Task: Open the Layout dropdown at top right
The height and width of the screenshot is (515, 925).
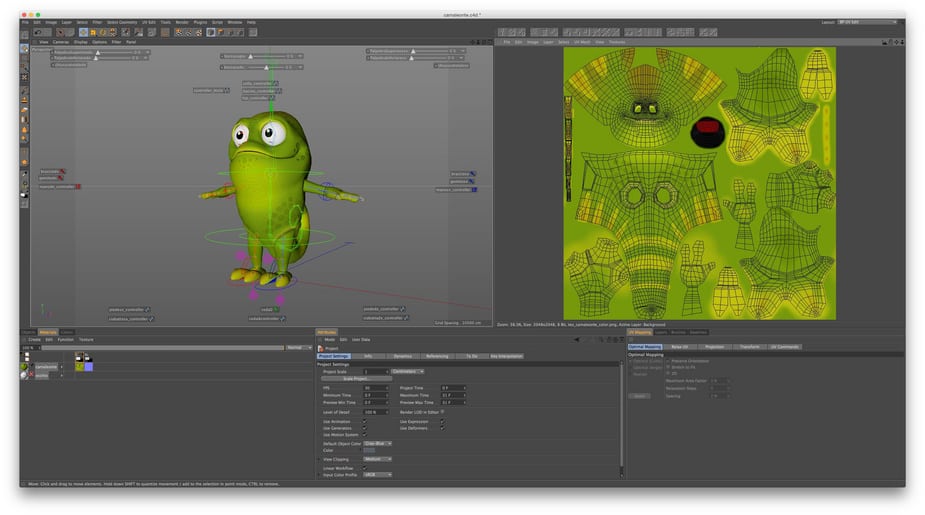Action: pos(867,22)
